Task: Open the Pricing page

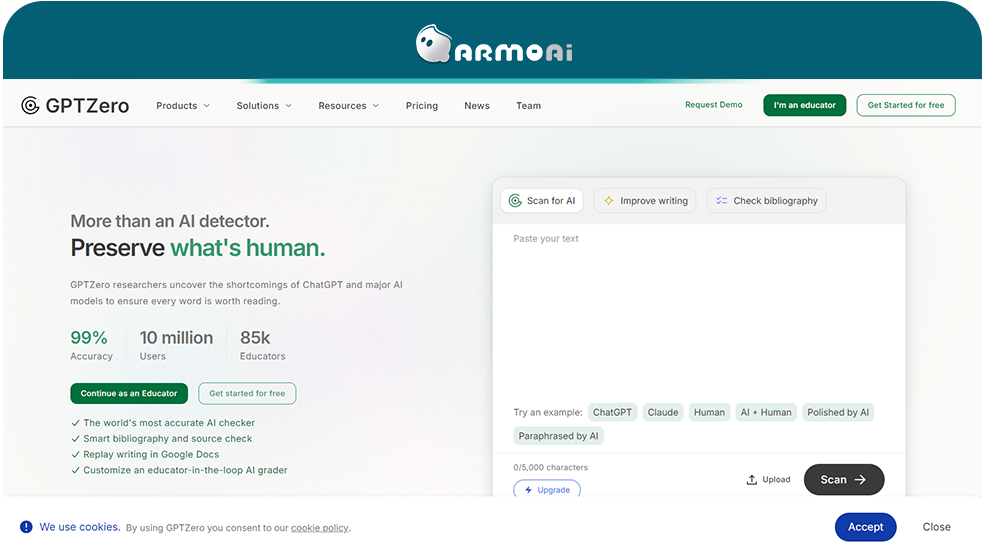Action: pyautogui.click(x=422, y=106)
